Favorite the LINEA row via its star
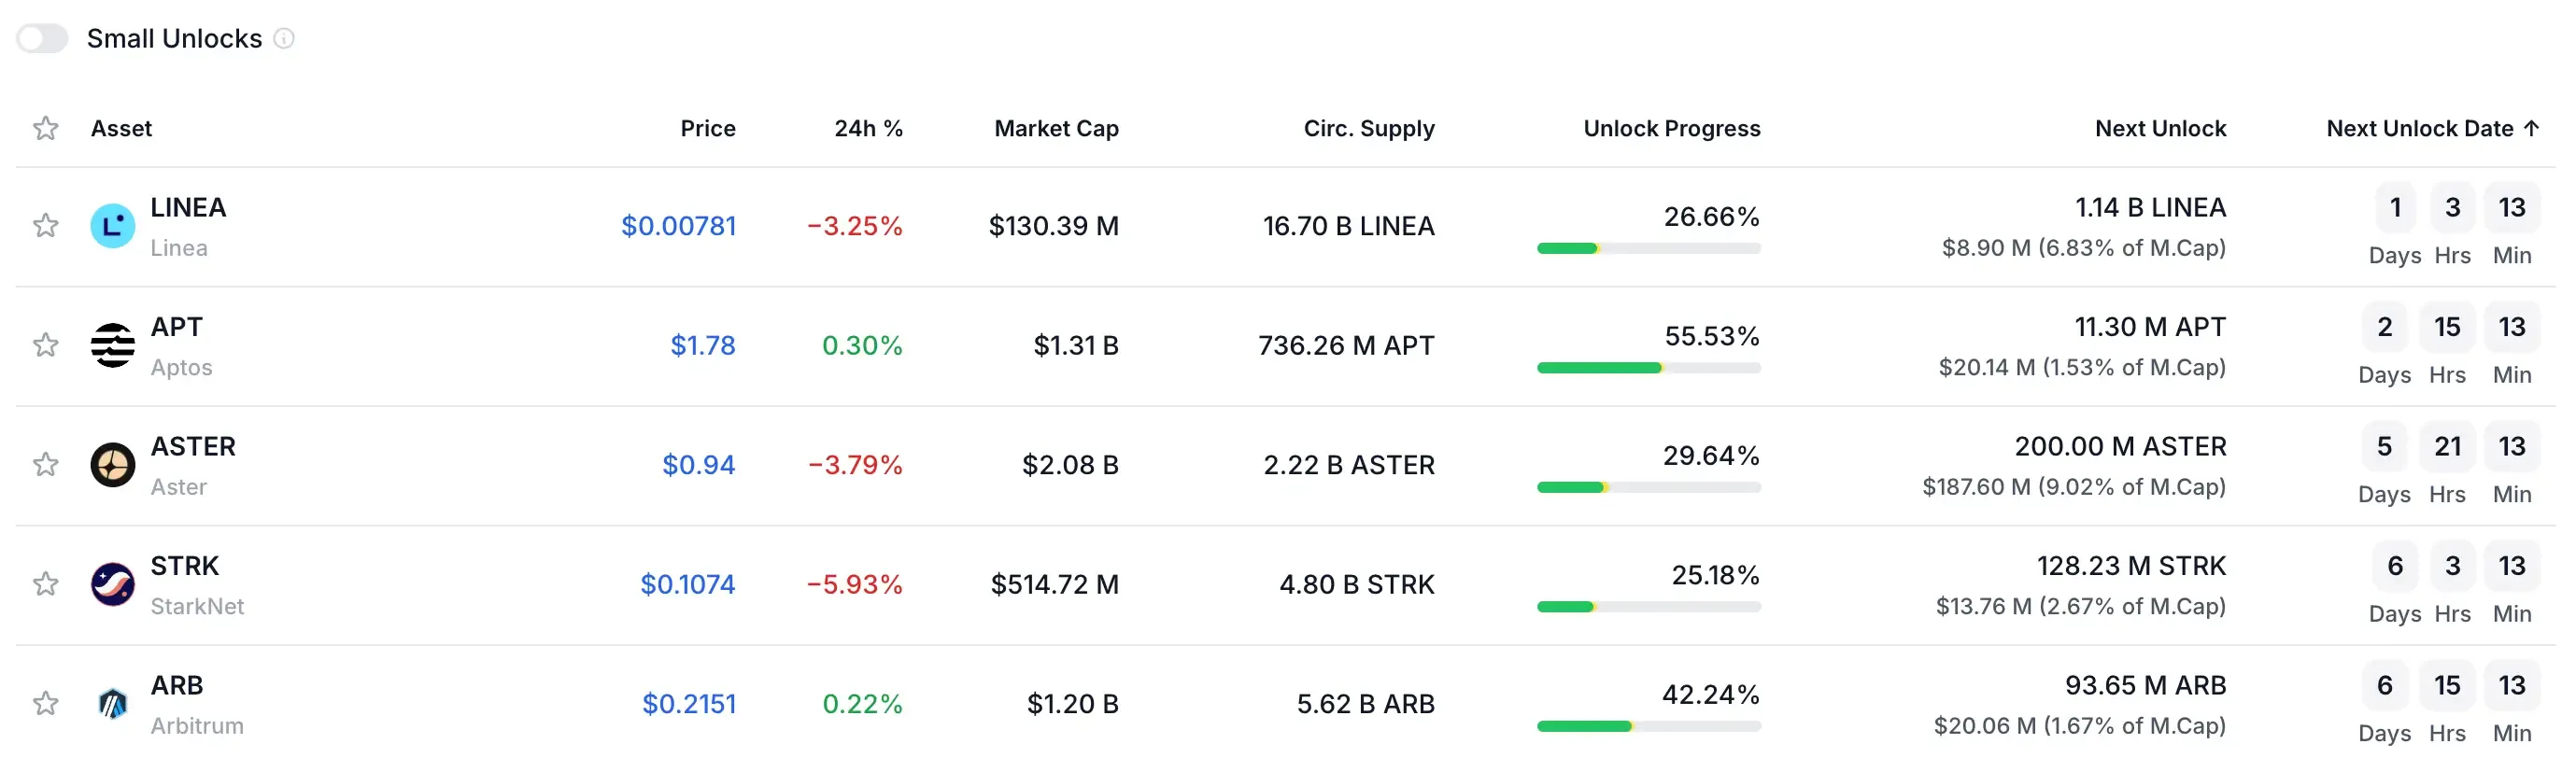This screenshot has width=2576, height=758. click(x=45, y=225)
